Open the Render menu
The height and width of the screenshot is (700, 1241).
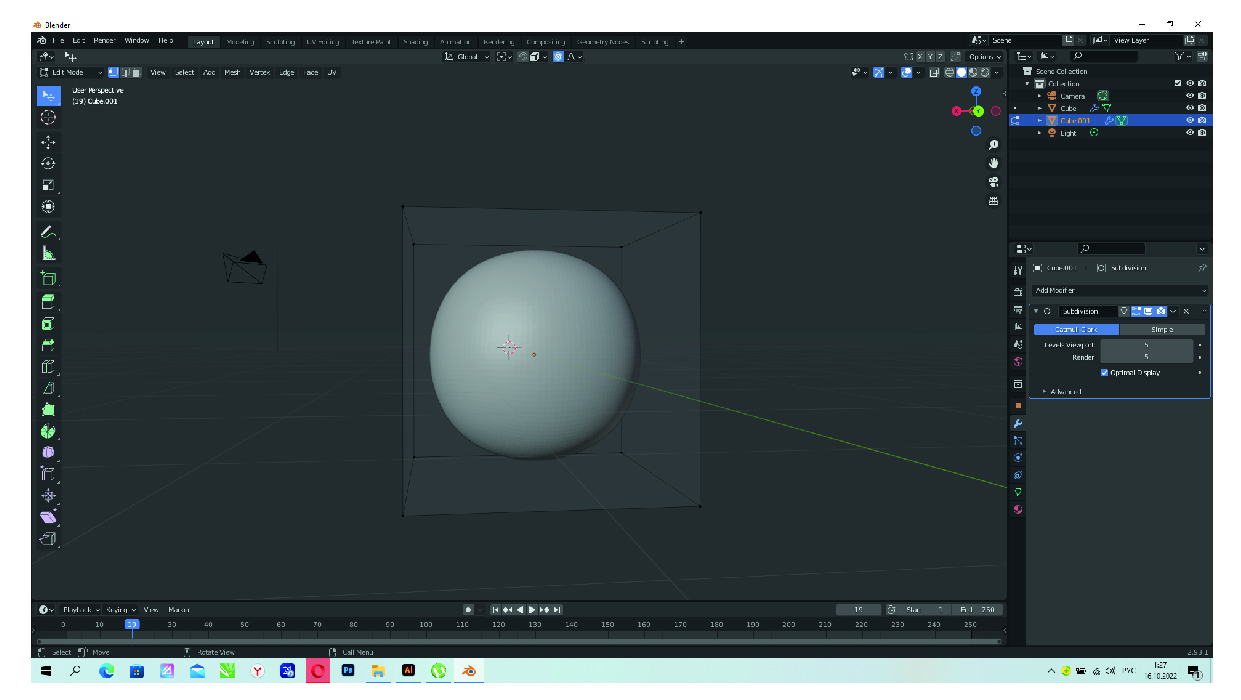pyautogui.click(x=104, y=41)
